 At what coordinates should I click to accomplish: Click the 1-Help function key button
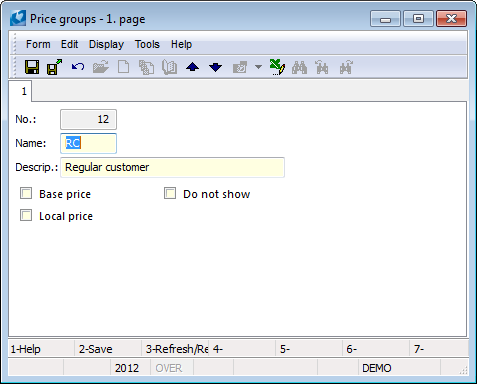[41, 349]
